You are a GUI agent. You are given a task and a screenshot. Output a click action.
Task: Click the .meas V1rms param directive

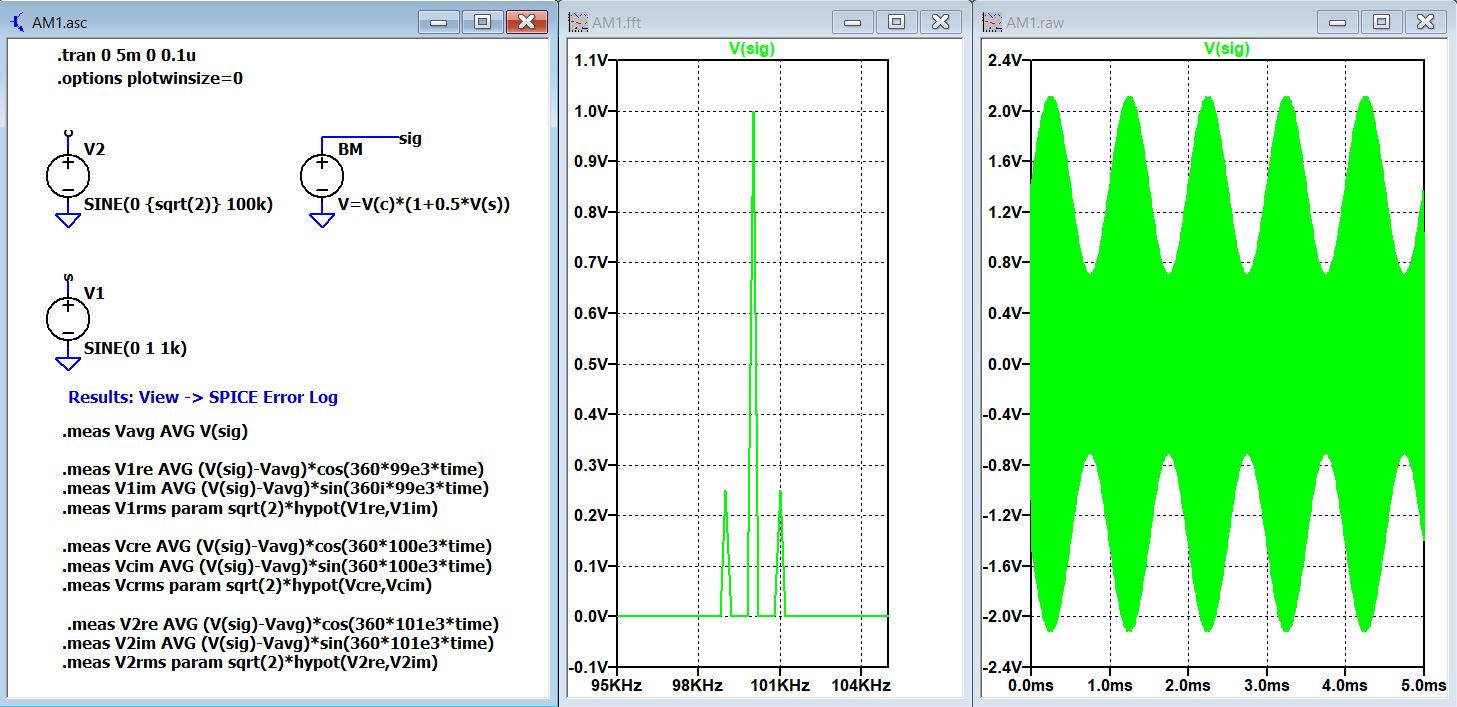click(x=250, y=508)
